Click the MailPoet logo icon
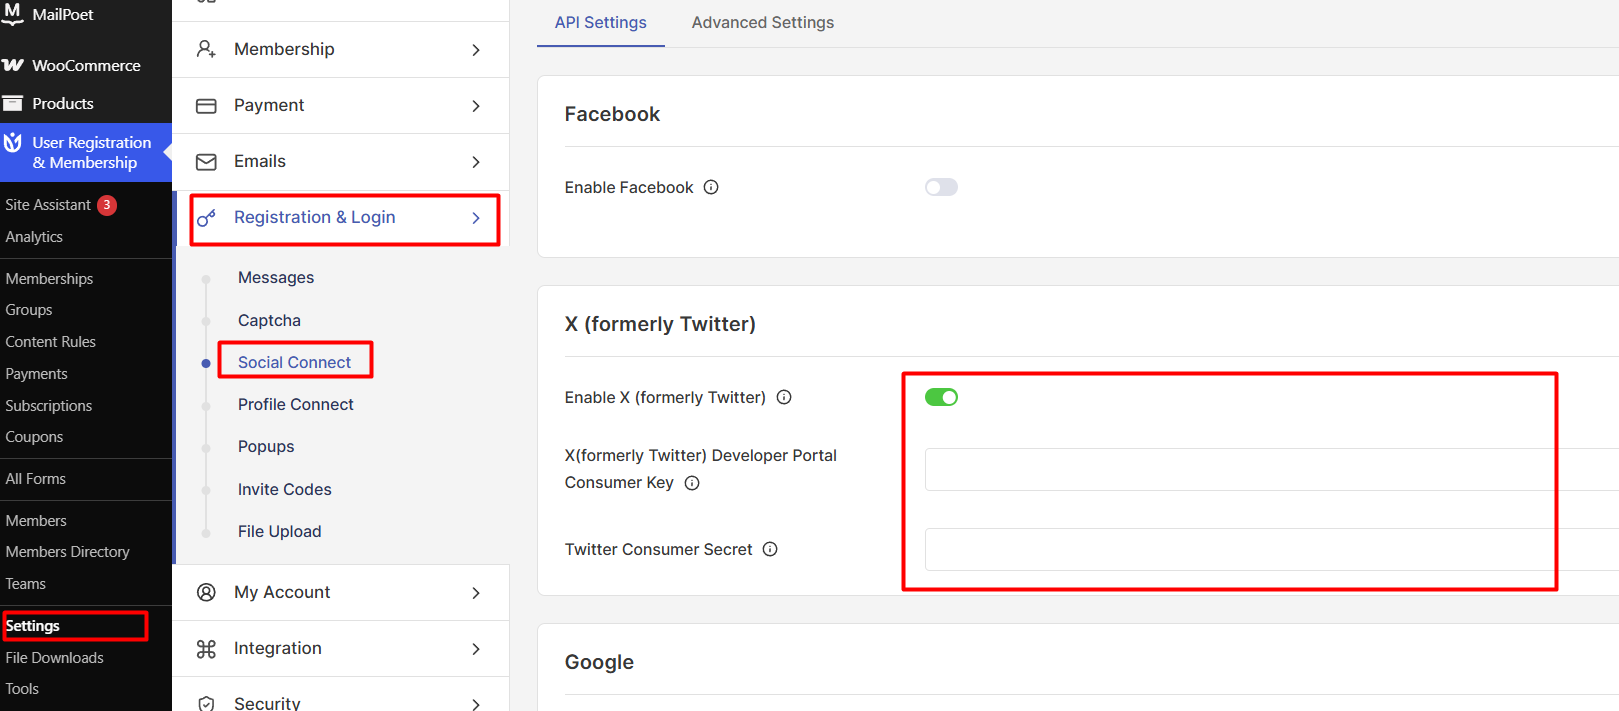Image resolution: width=1619 pixels, height=711 pixels. pos(13,13)
